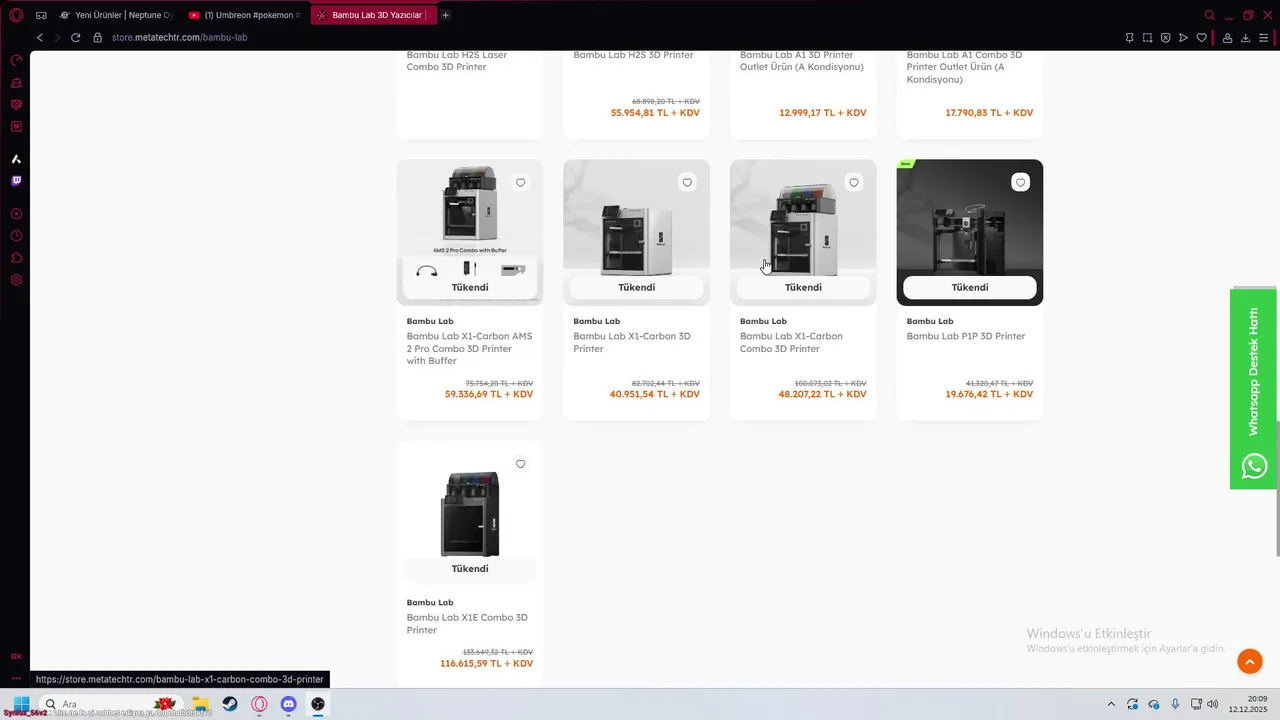Click the pin icon in address bar
This screenshot has width=1280, height=720.
[x=1129, y=37]
